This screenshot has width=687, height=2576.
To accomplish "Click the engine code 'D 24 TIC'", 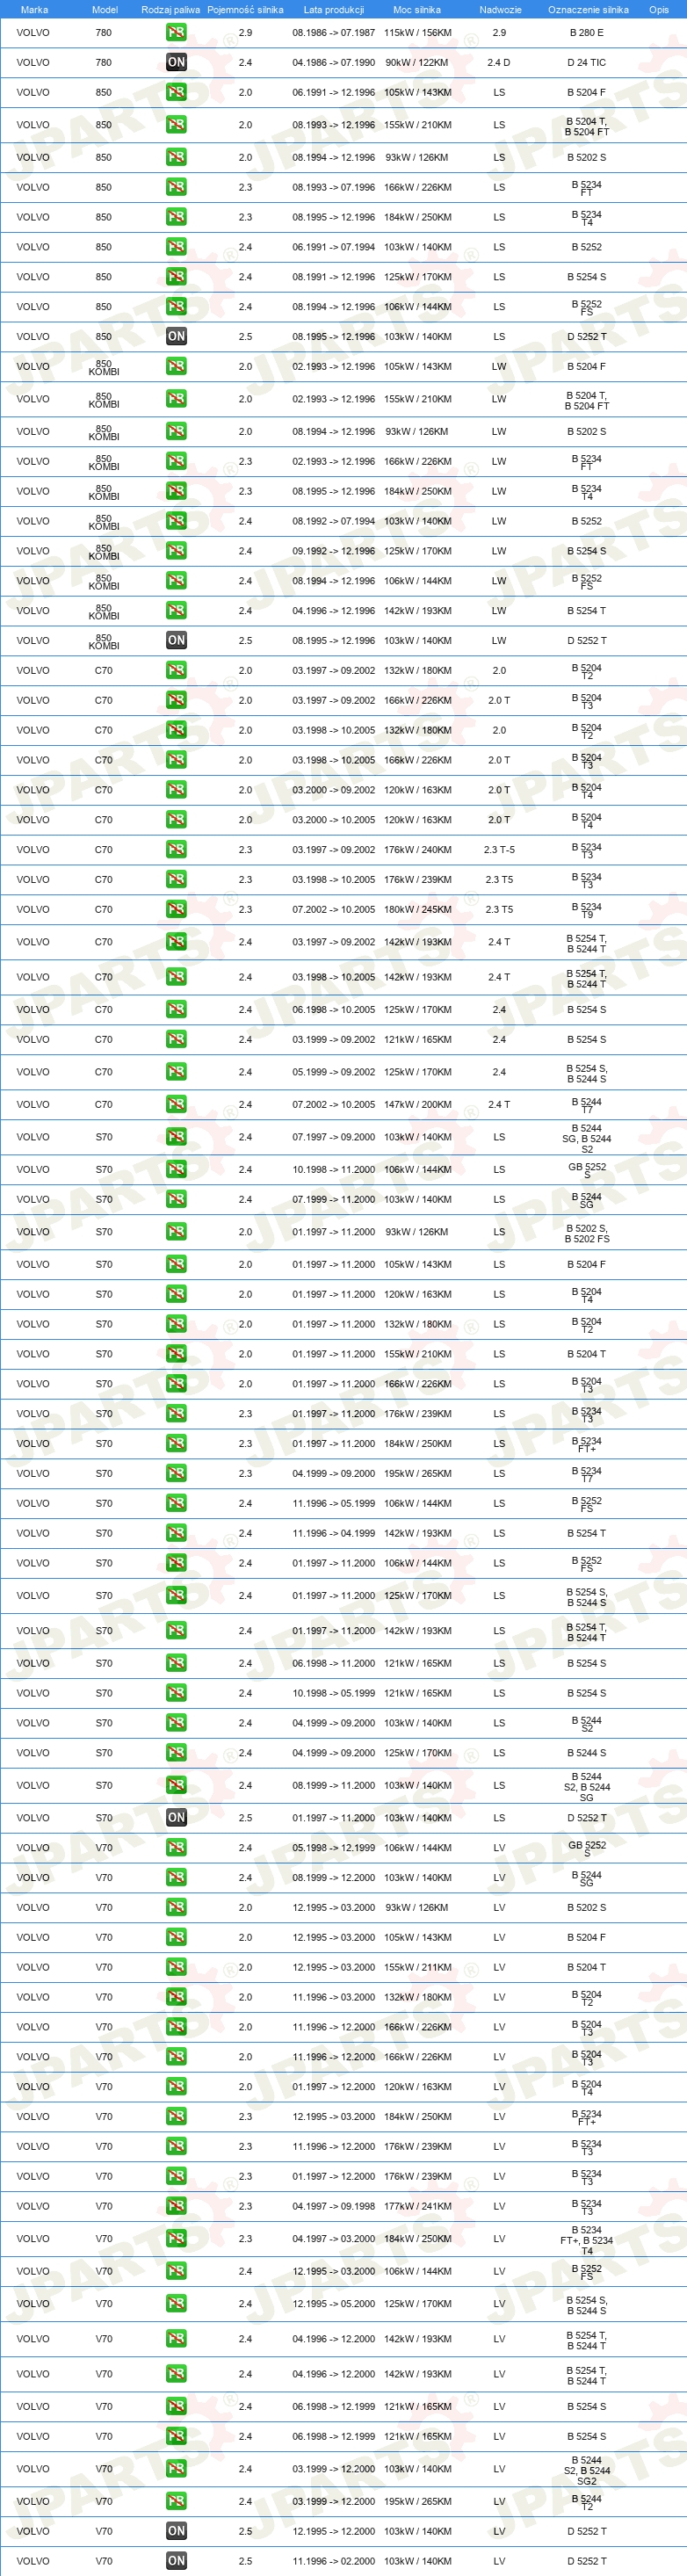I will 586,62.
